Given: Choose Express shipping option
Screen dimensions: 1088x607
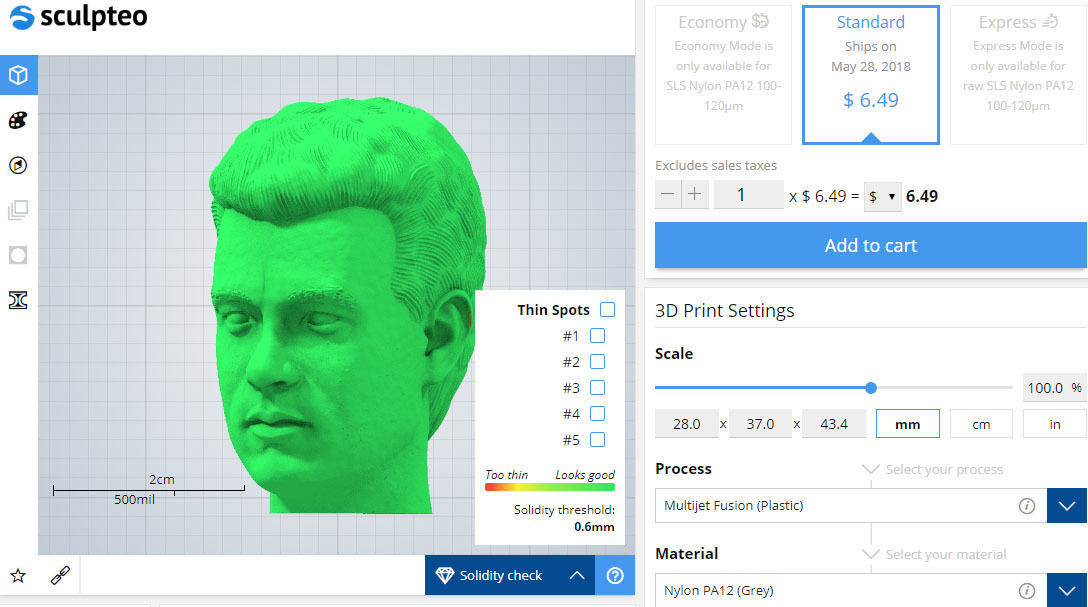Looking at the screenshot, I should 1018,75.
